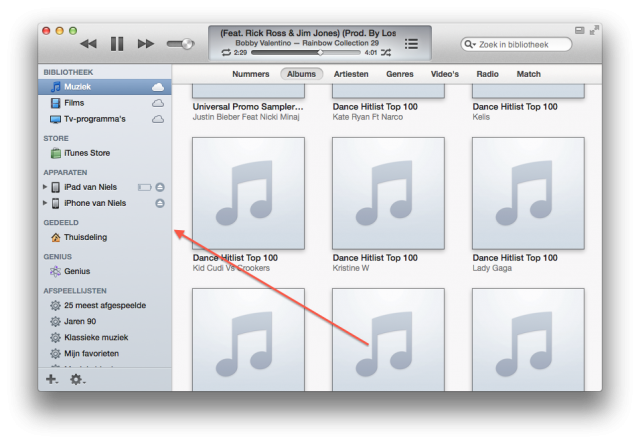This screenshot has width=640, height=444.
Task: Switch to the Video's tab
Action: click(444, 74)
